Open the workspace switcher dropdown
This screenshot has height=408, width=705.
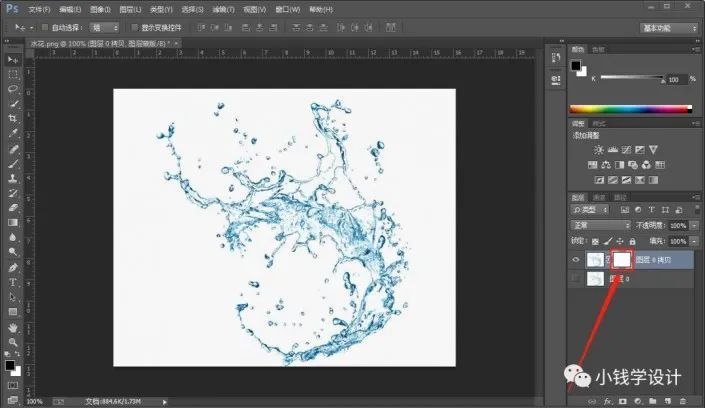[668, 28]
